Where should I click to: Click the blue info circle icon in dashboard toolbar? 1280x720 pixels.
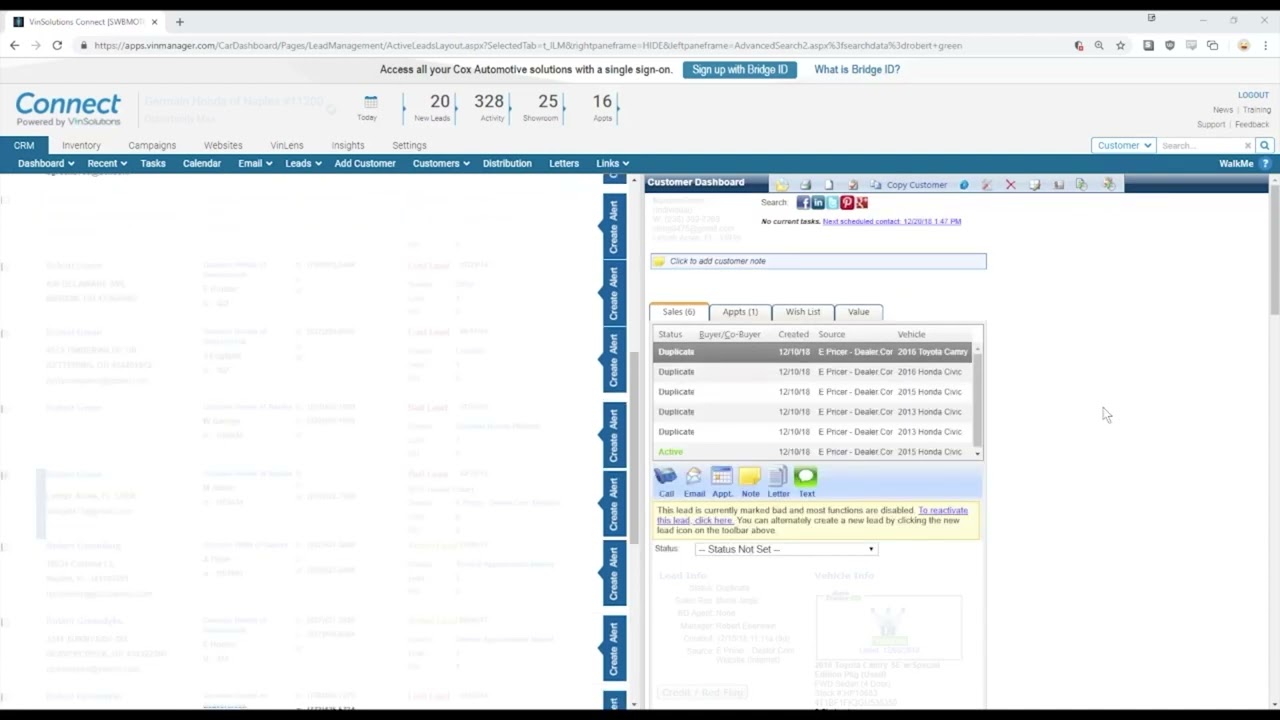point(964,185)
